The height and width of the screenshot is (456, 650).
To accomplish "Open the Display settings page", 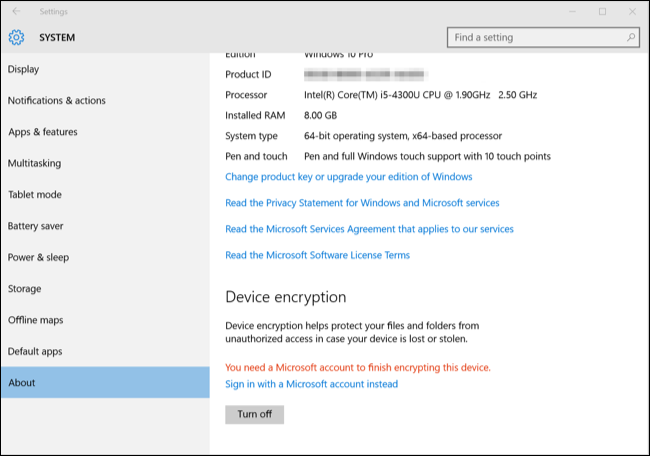I will click(x=24, y=69).
